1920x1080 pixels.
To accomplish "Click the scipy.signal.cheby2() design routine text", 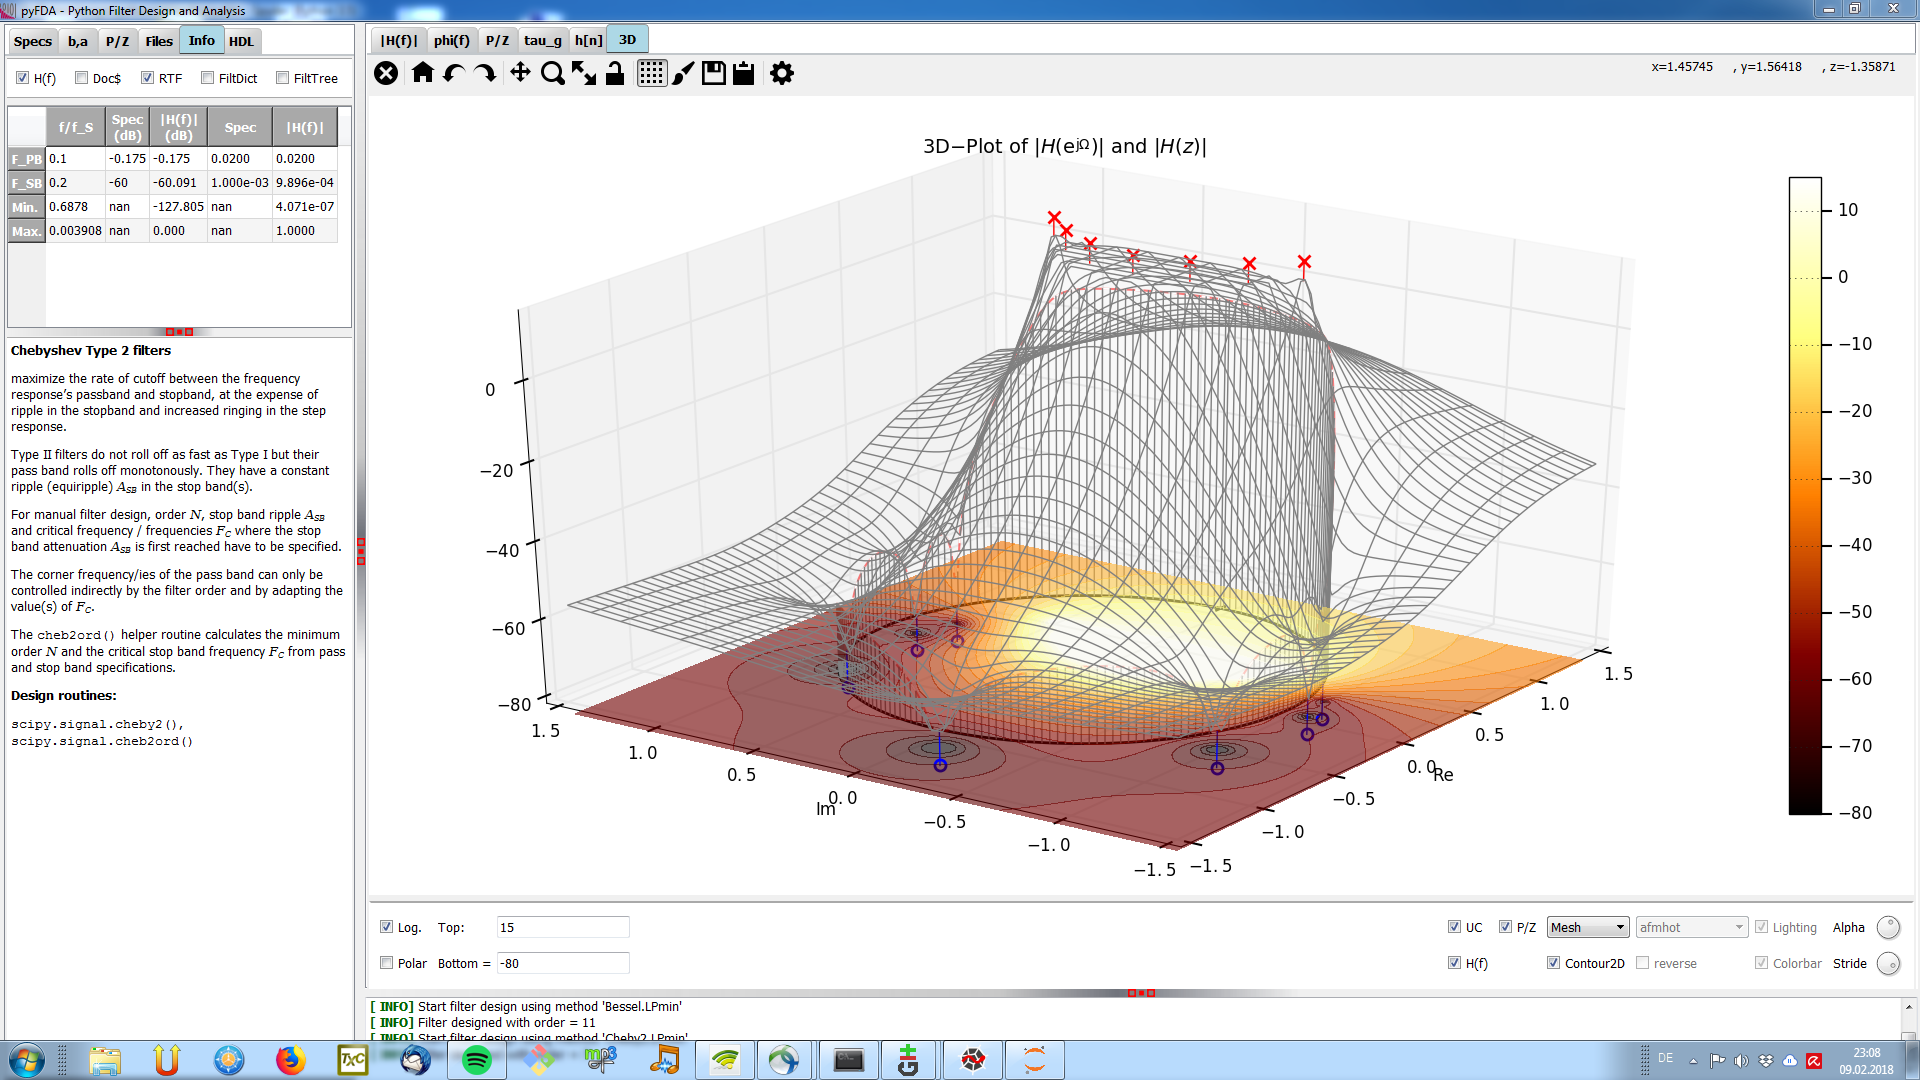I will pos(96,724).
